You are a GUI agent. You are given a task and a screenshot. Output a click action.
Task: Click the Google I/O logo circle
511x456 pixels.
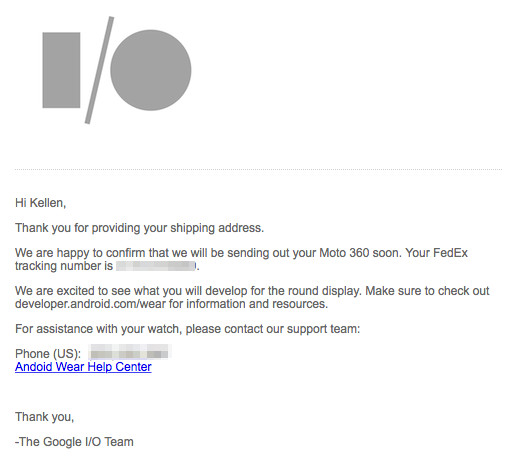(151, 70)
